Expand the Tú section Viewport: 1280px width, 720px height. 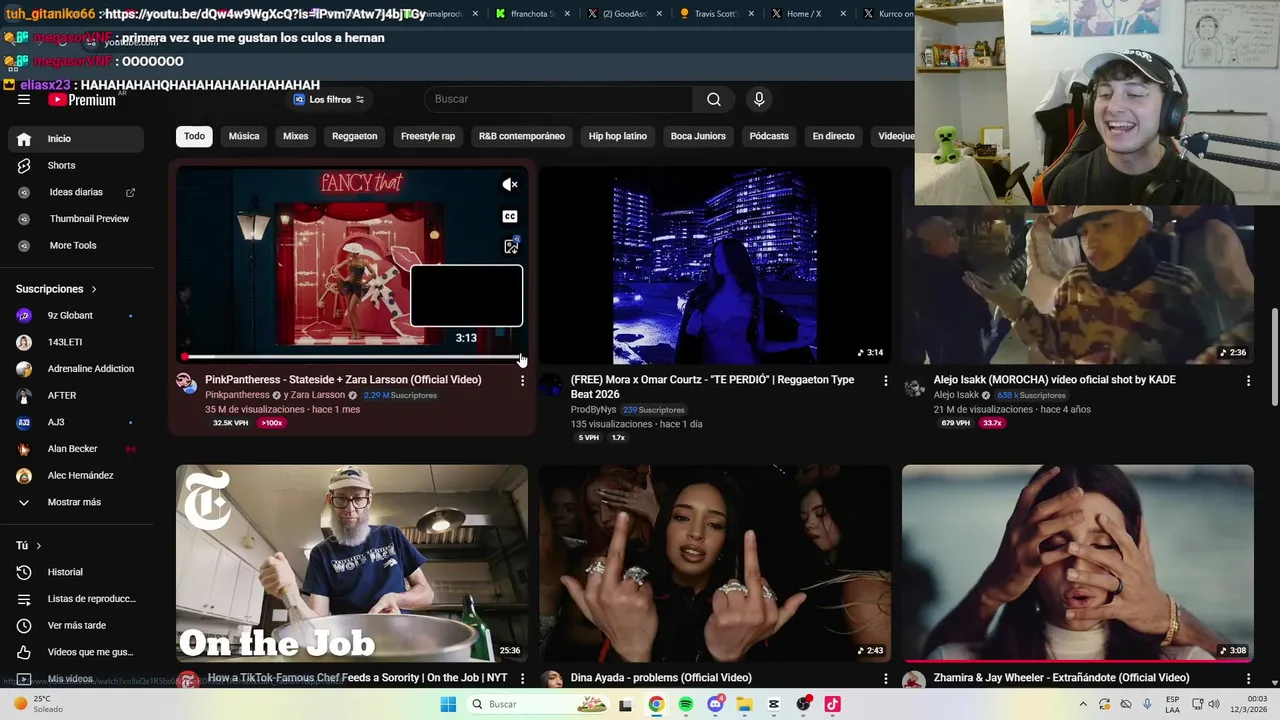tap(29, 546)
